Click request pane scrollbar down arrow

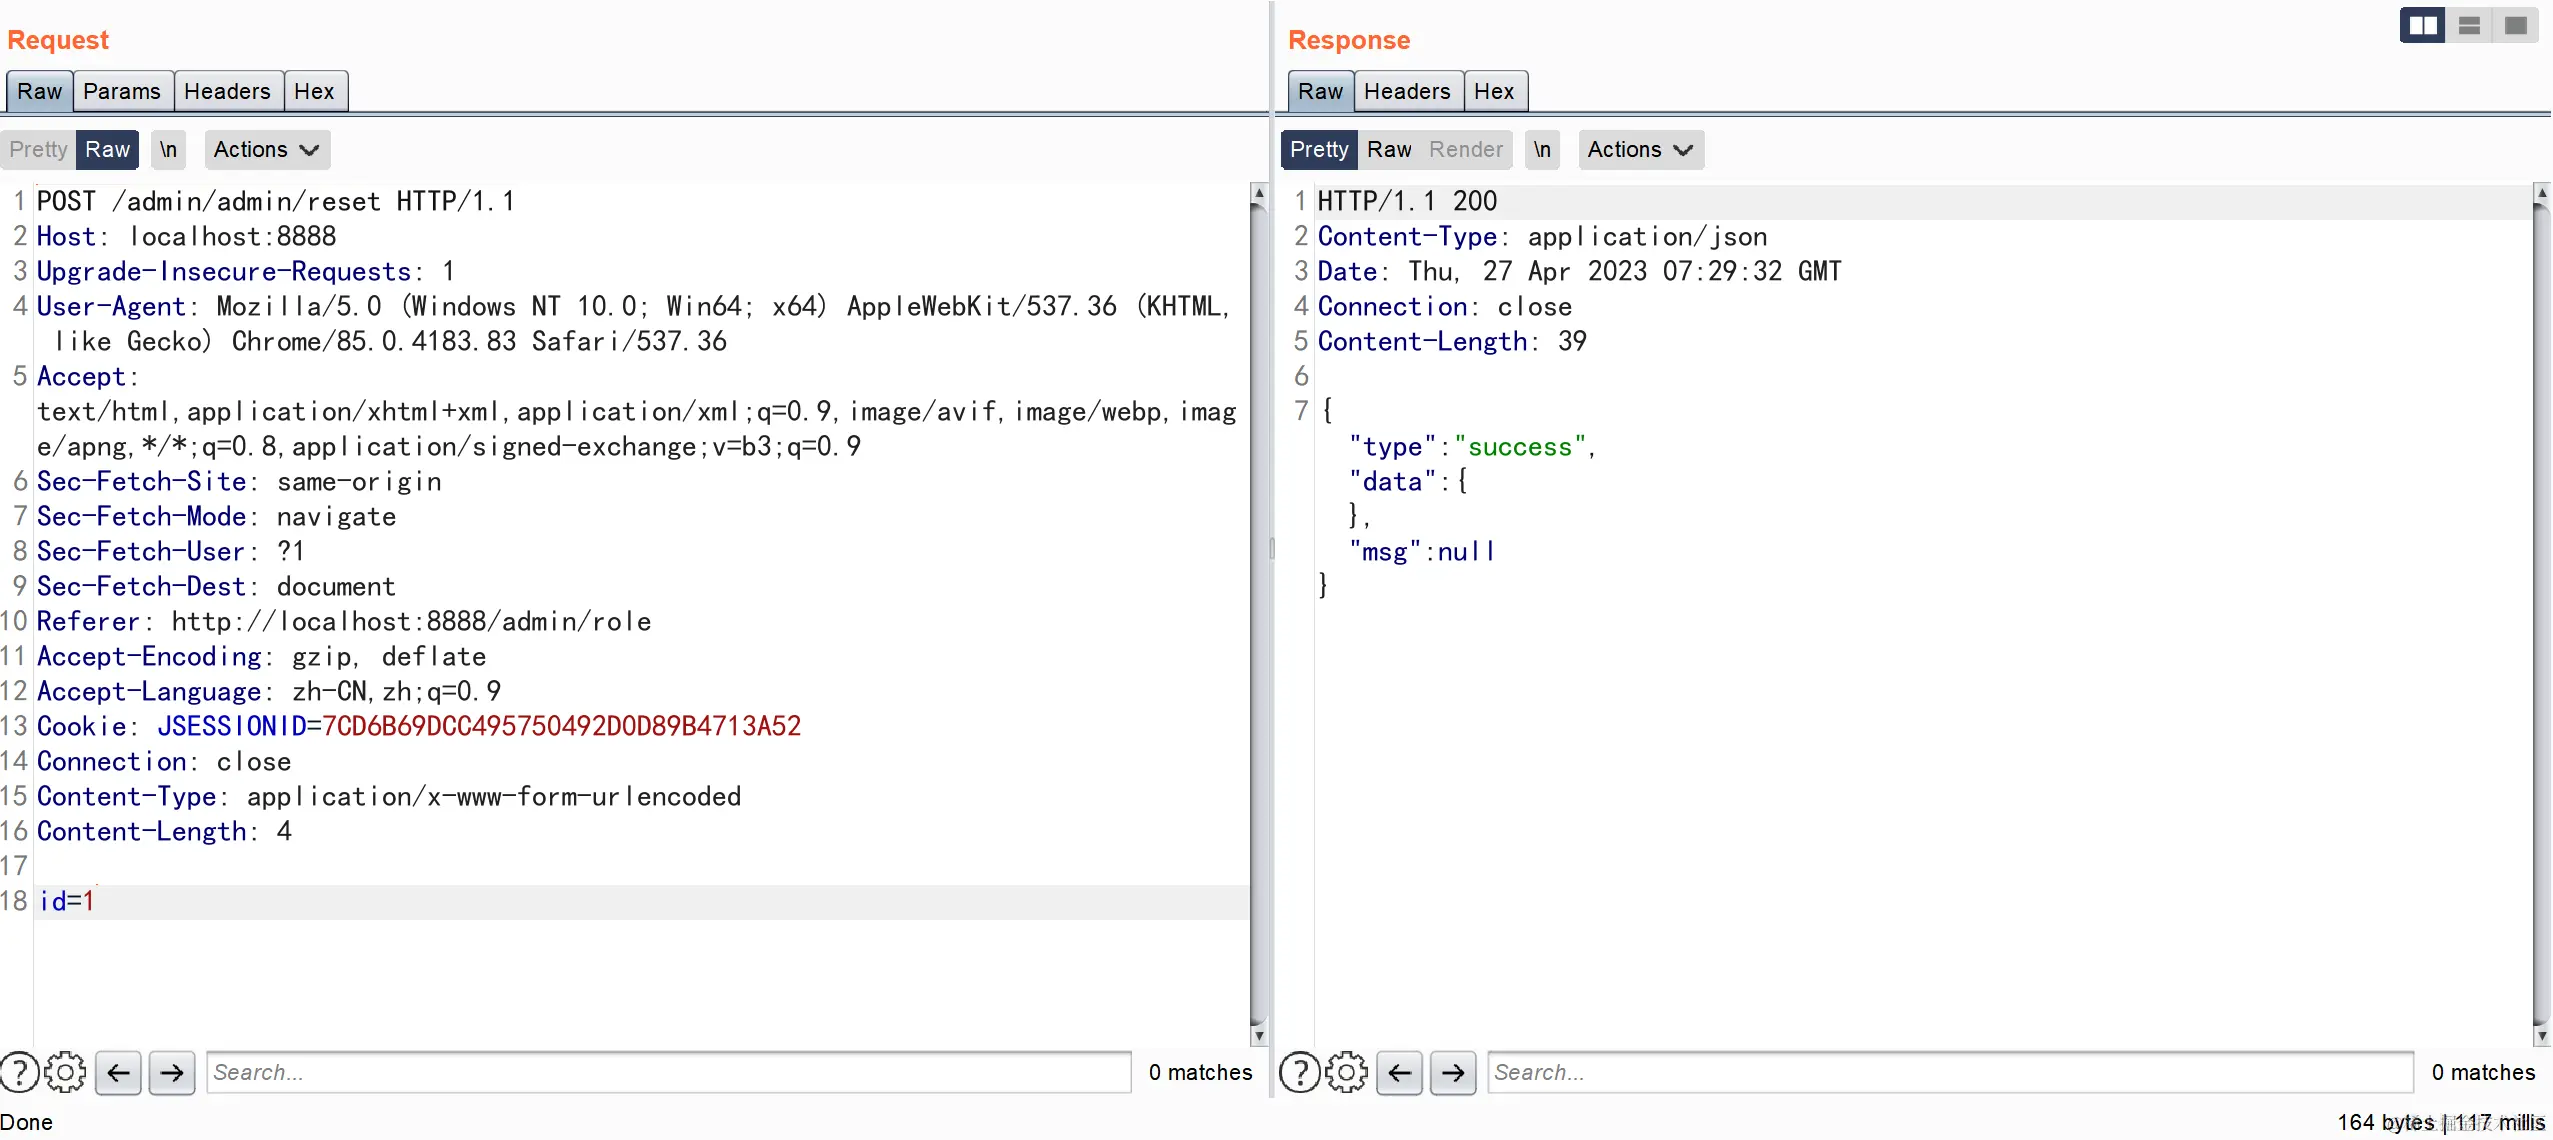(x=1259, y=1036)
